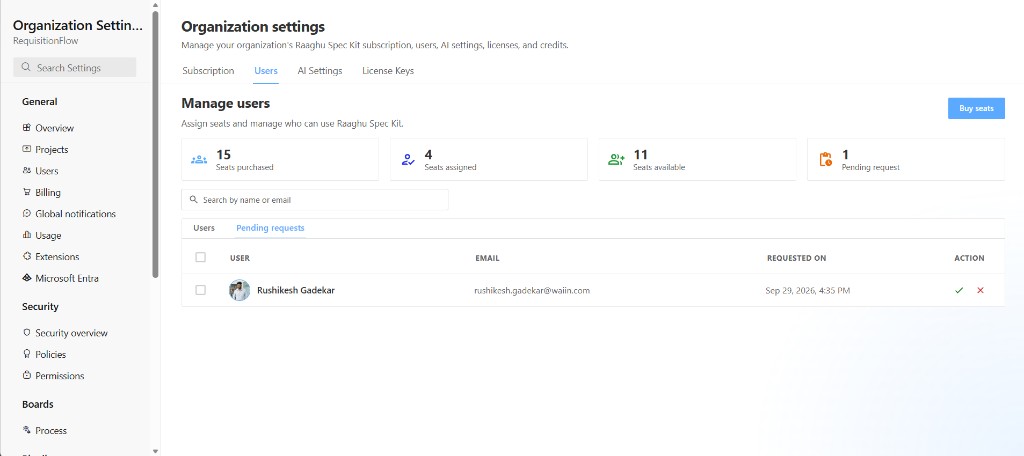Open Extensions settings
1024x456 pixels.
click(x=57, y=257)
